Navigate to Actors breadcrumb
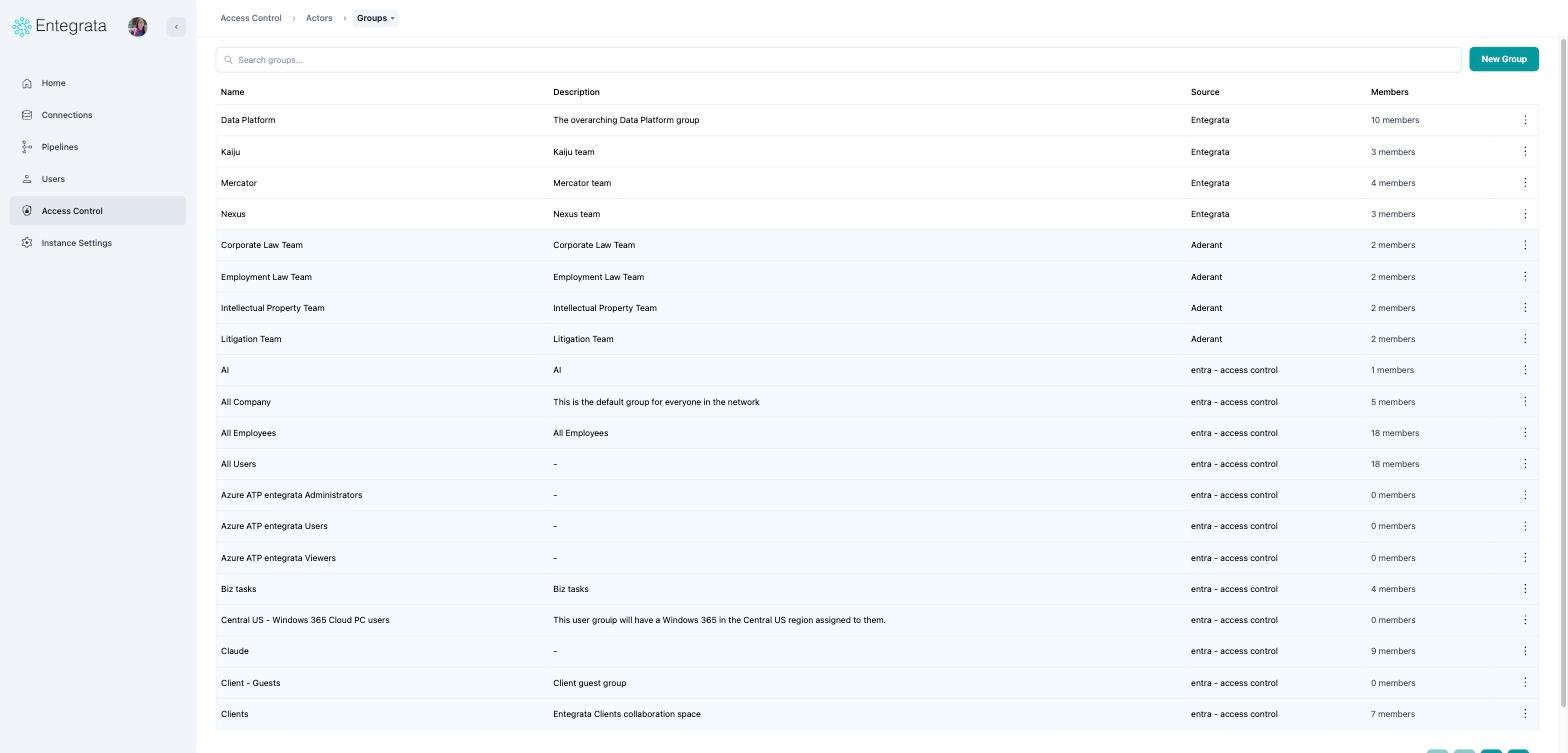The image size is (1568, 753). pyautogui.click(x=319, y=18)
